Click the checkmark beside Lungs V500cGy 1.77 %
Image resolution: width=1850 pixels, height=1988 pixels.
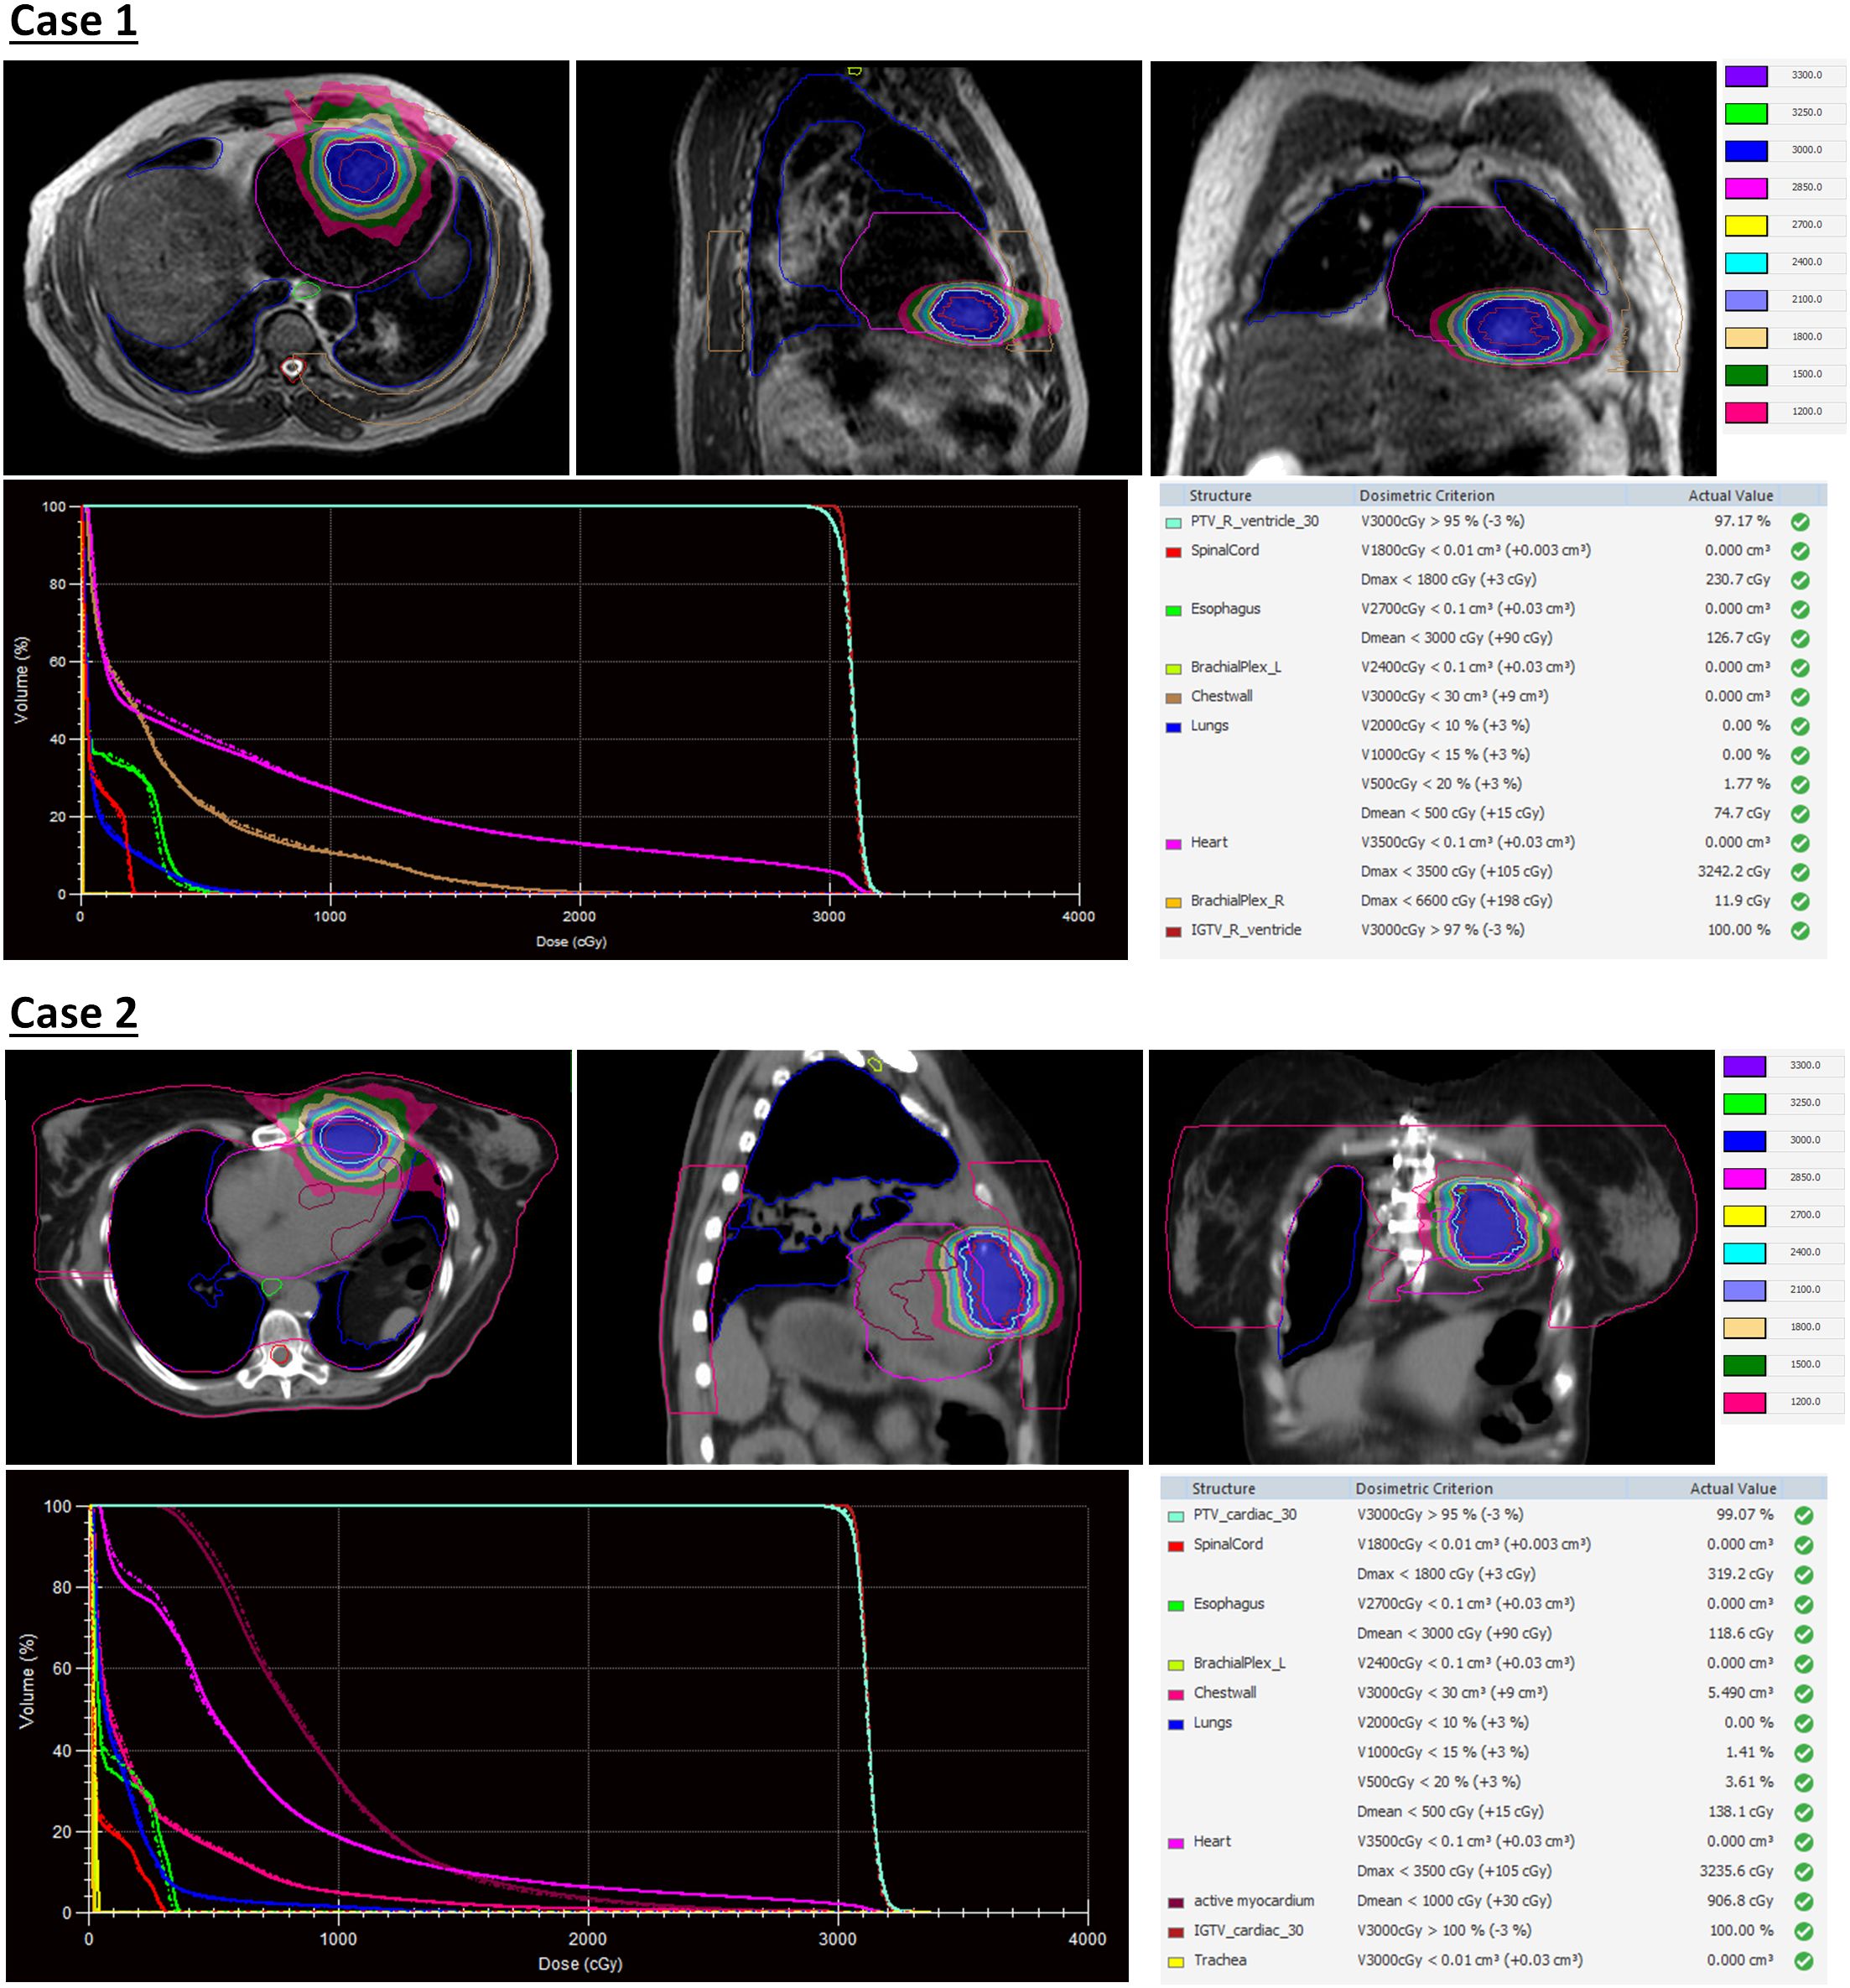tap(1800, 784)
